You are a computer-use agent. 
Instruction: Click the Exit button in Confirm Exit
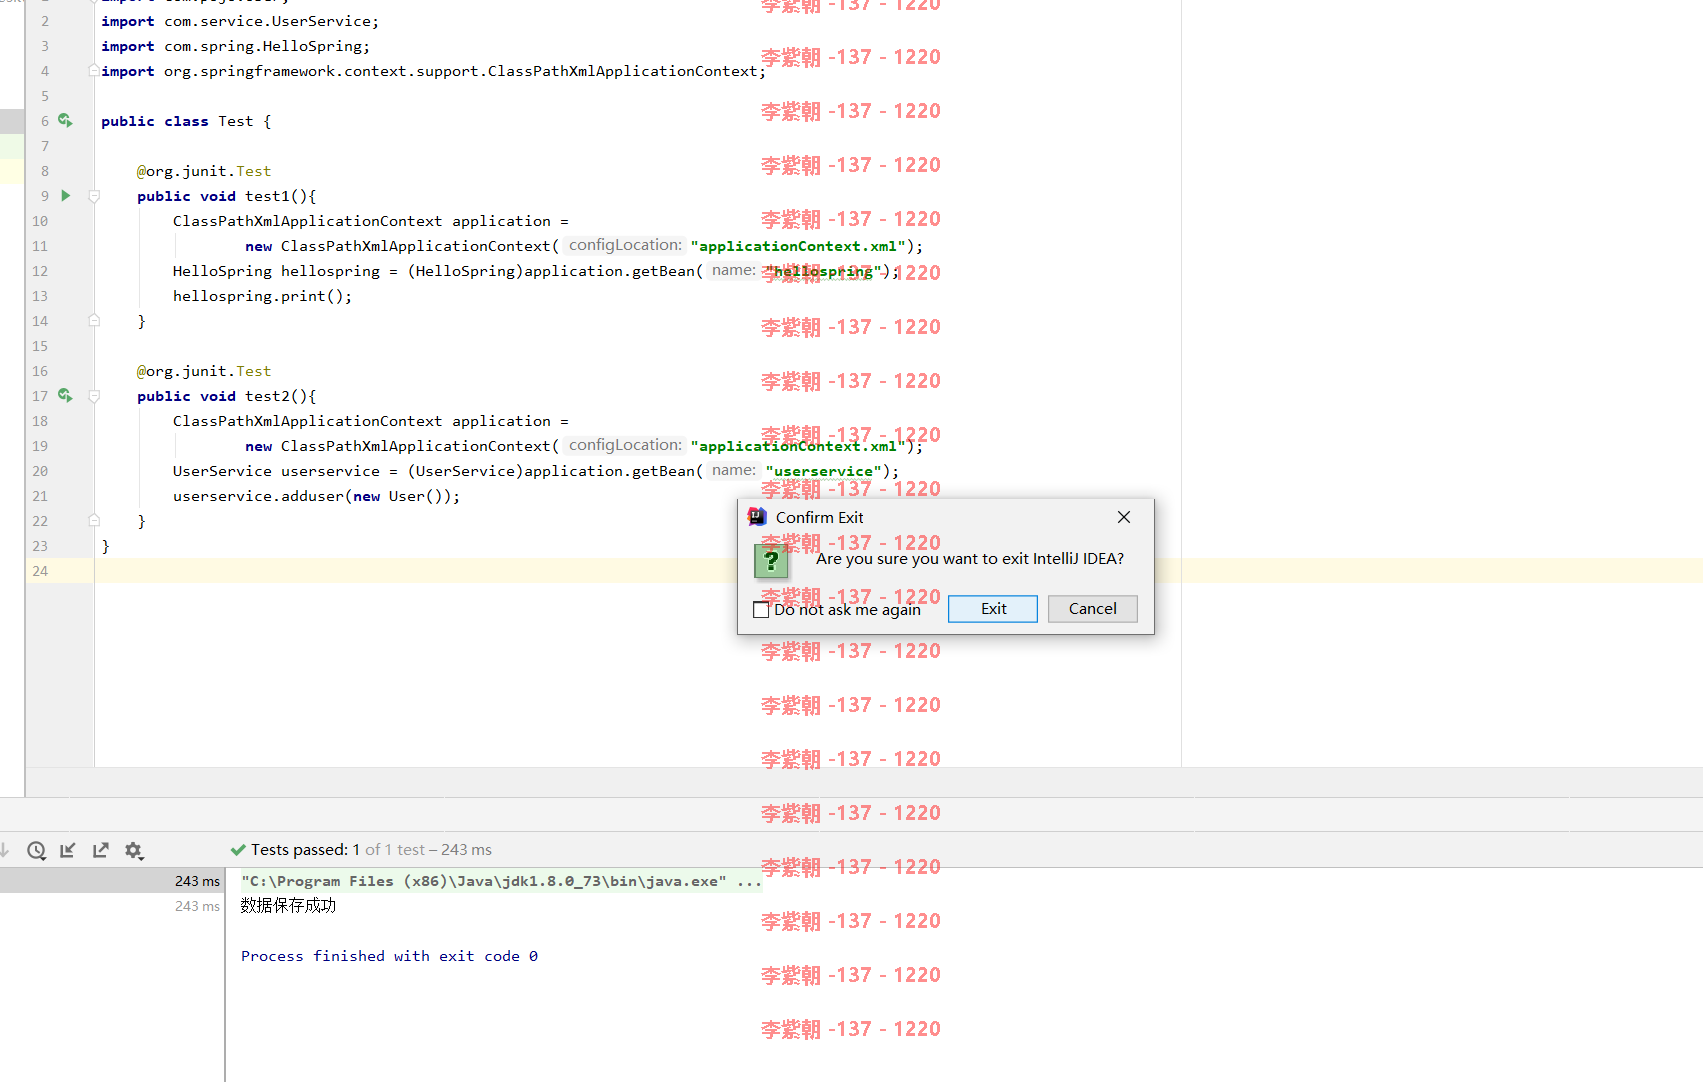(992, 609)
